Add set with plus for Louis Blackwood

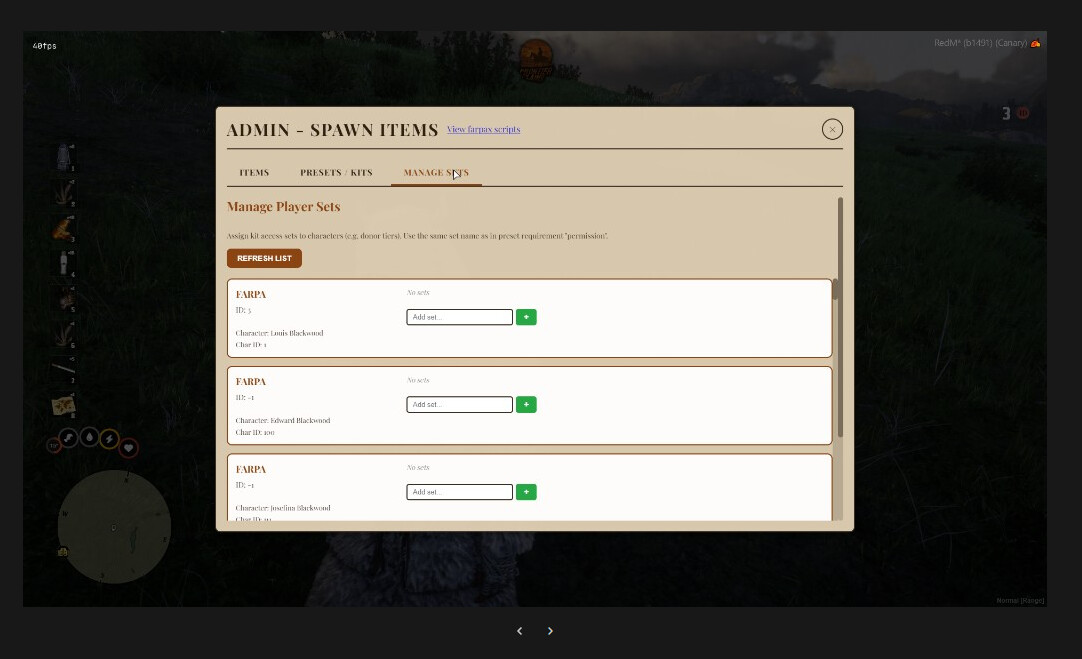pos(526,317)
